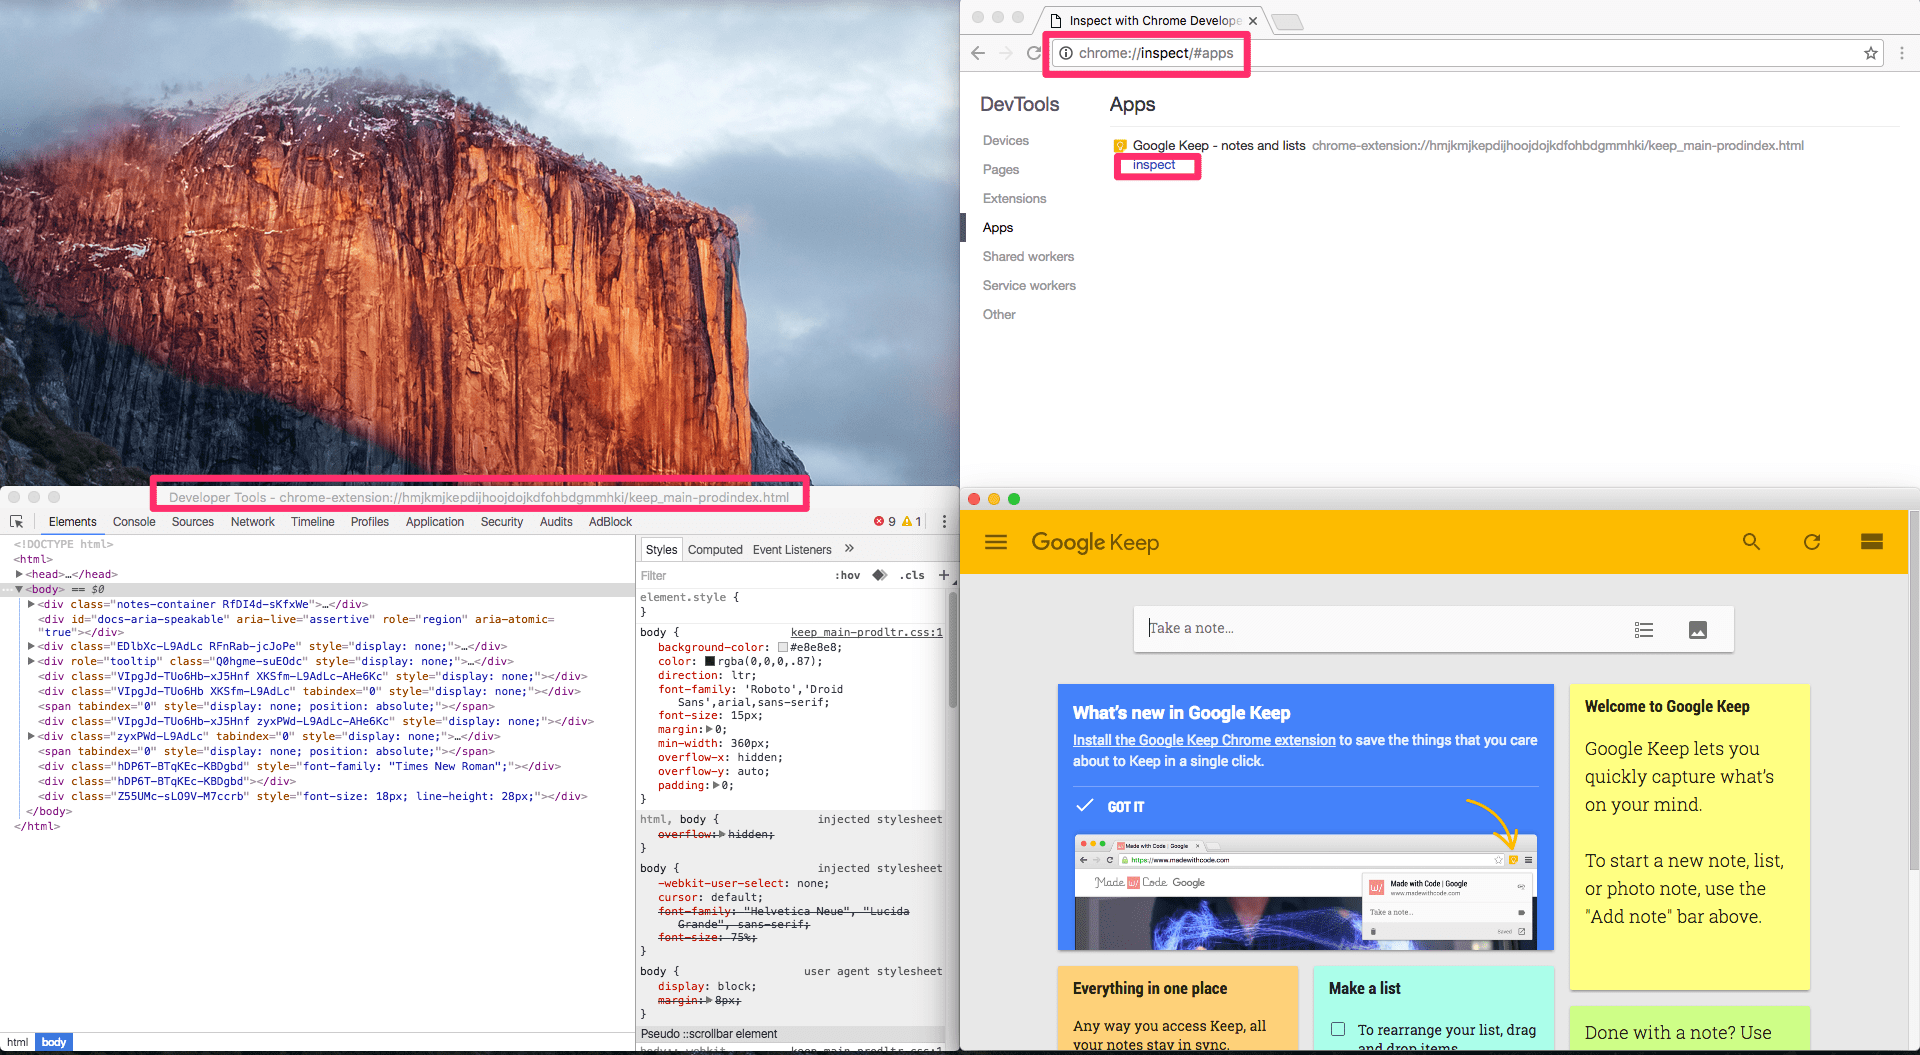Open the Event Listeners tab
Screen dimensions: 1920x1055
point(792,549)
